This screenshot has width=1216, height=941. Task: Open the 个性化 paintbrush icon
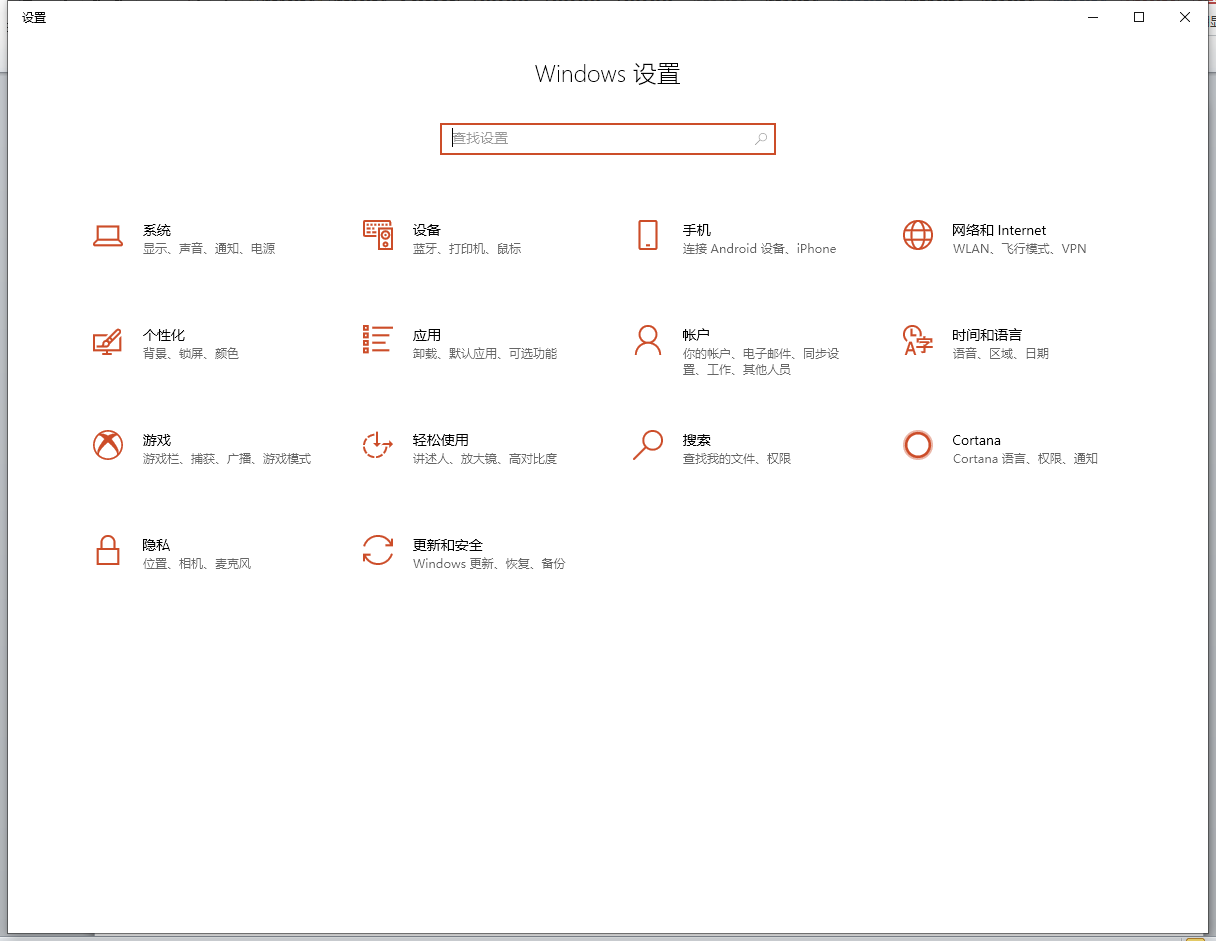tap(107, 341)
